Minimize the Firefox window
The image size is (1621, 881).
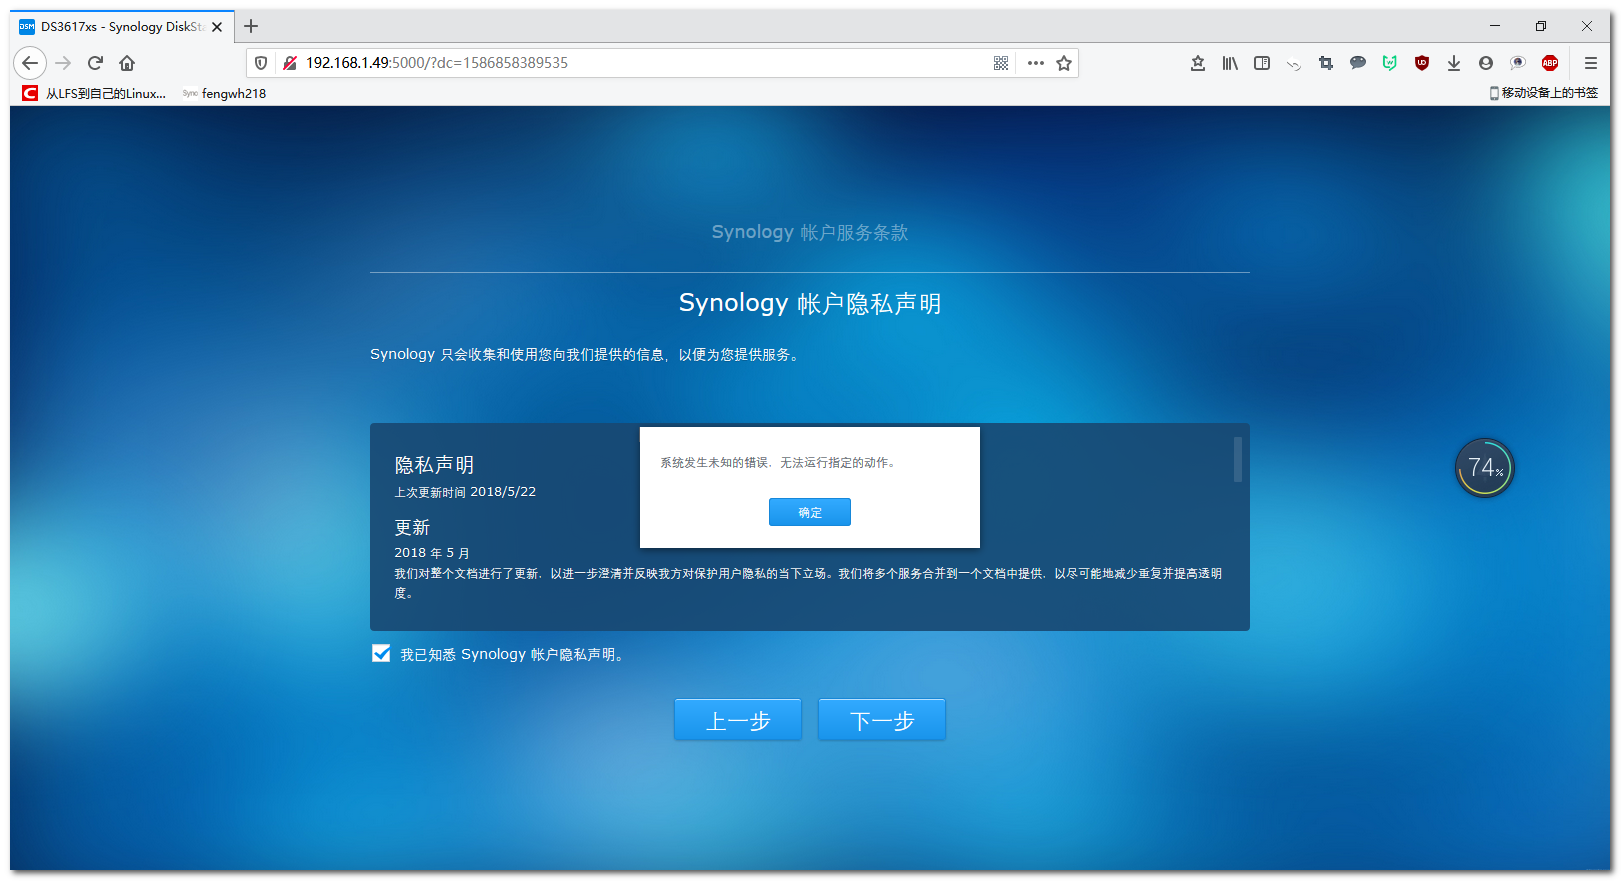[1495, 26]
